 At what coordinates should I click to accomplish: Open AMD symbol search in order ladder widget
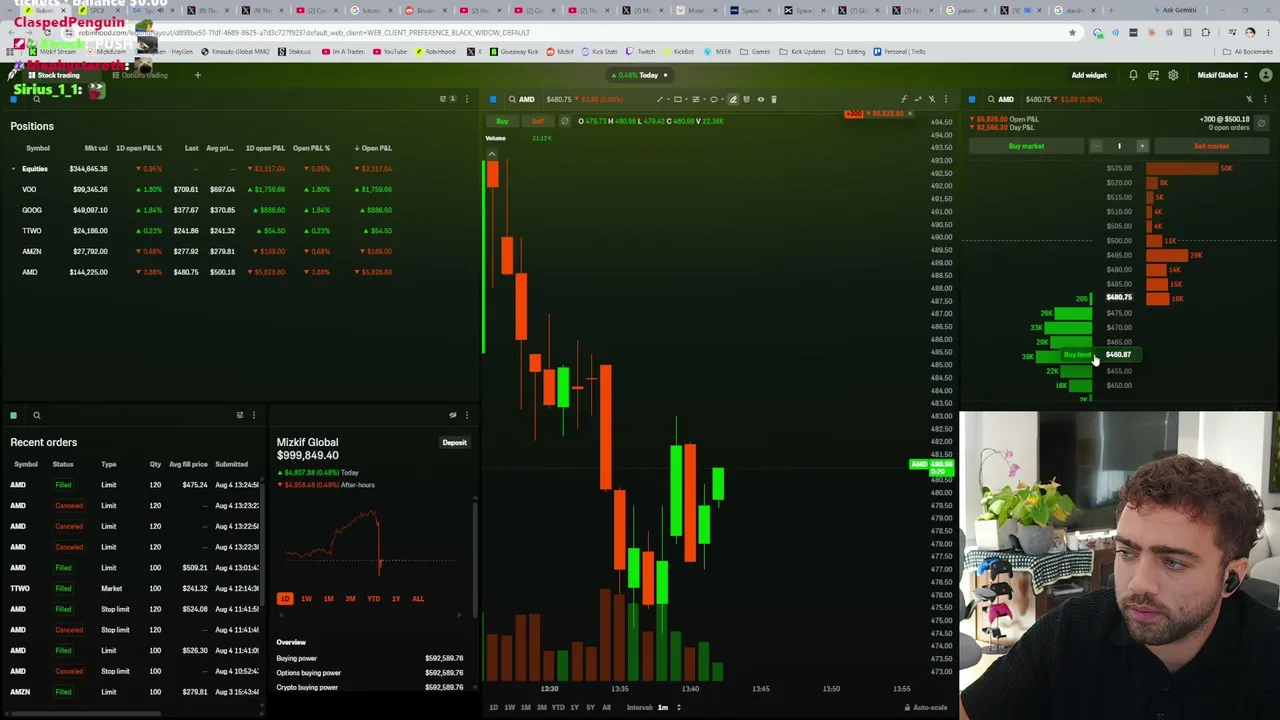point(999,99)
